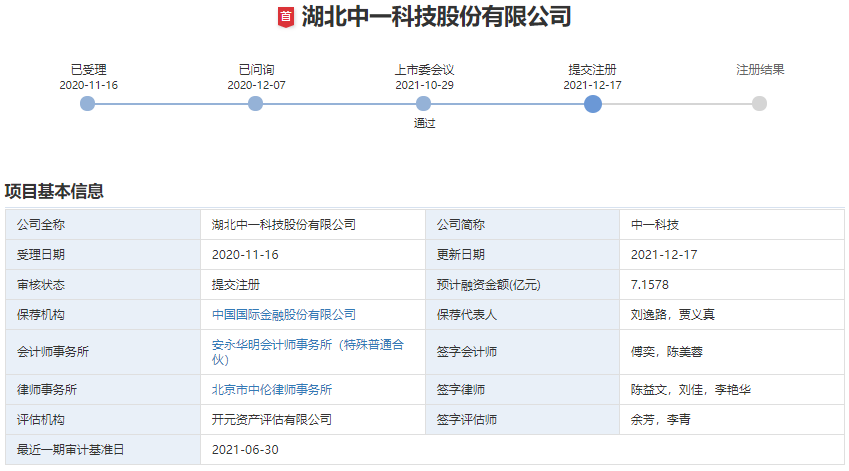Click the 通过 result label under meeting
This screenshot has width=849, height=471.
click(424, 124)
